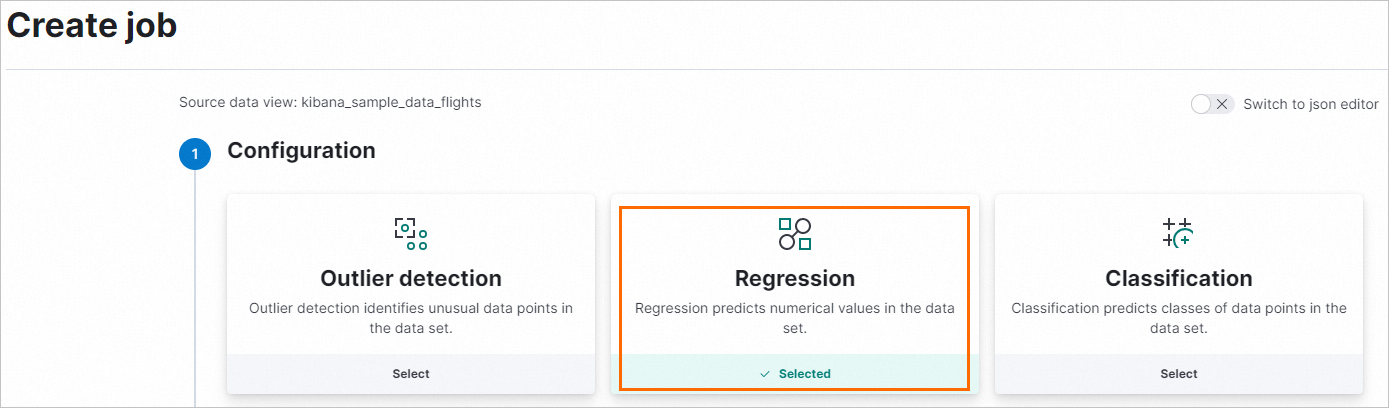Click the Regression description text
This screenshot has width=1389, height=408.
pyautogui.click(x=795, y=318)
